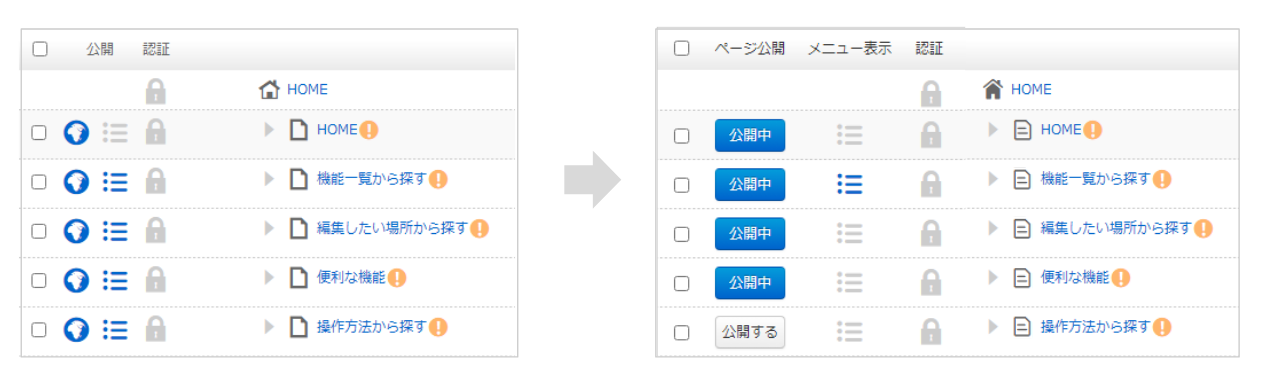Image resolution: width=1265 pixels, height=388 pixels.
Task: Click lock icon in left 操作方法から探す row
Action: point(155,328)
